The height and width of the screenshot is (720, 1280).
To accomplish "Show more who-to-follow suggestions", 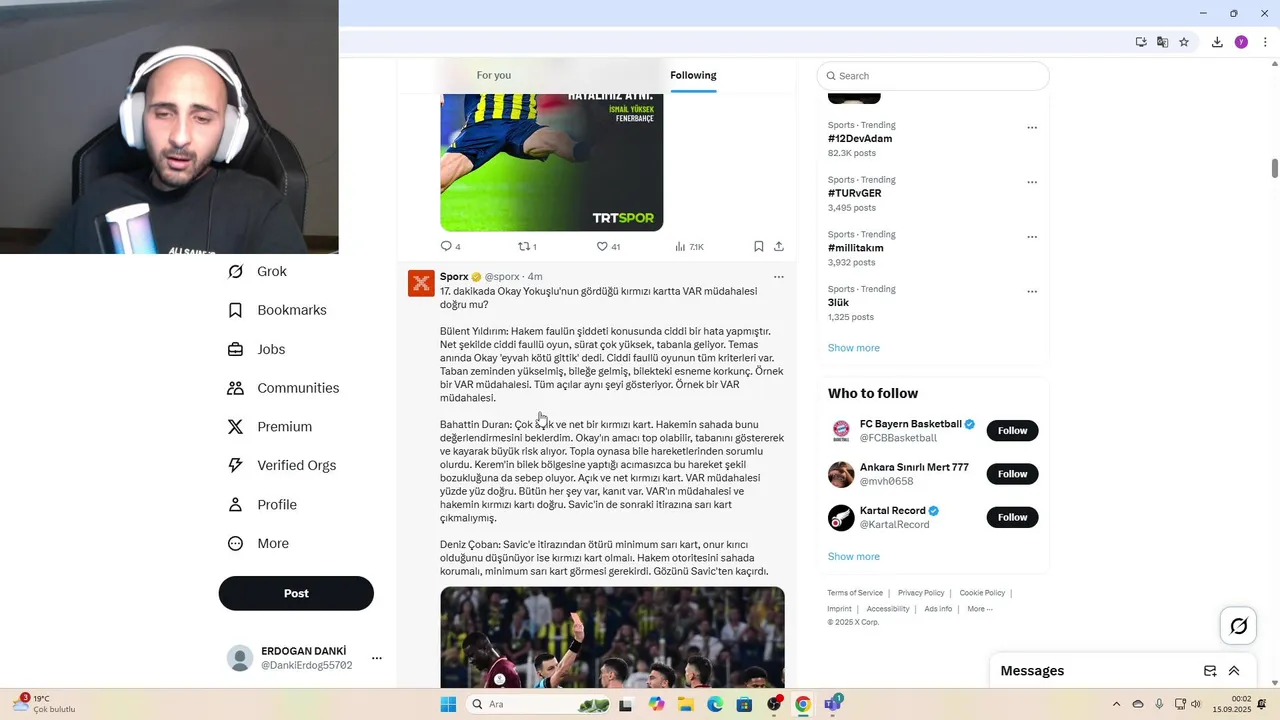I will click(854, 557).
